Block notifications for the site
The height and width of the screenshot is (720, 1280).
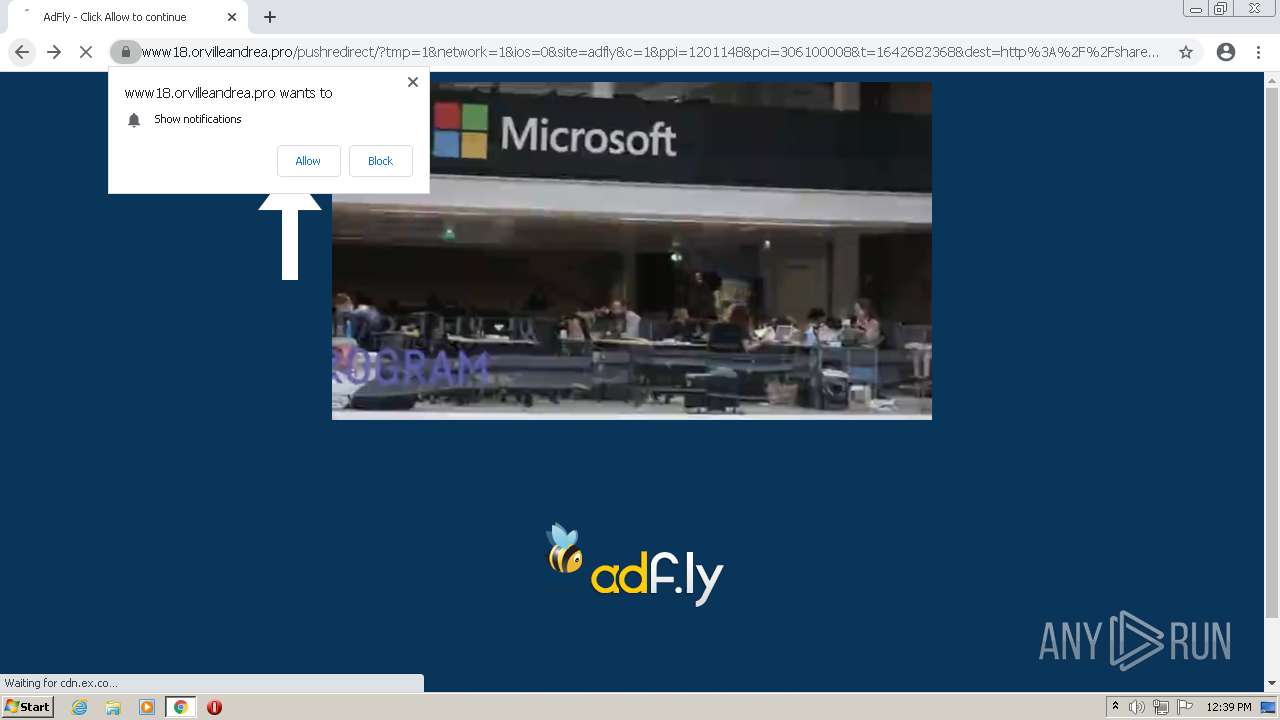tap(380, 161)
